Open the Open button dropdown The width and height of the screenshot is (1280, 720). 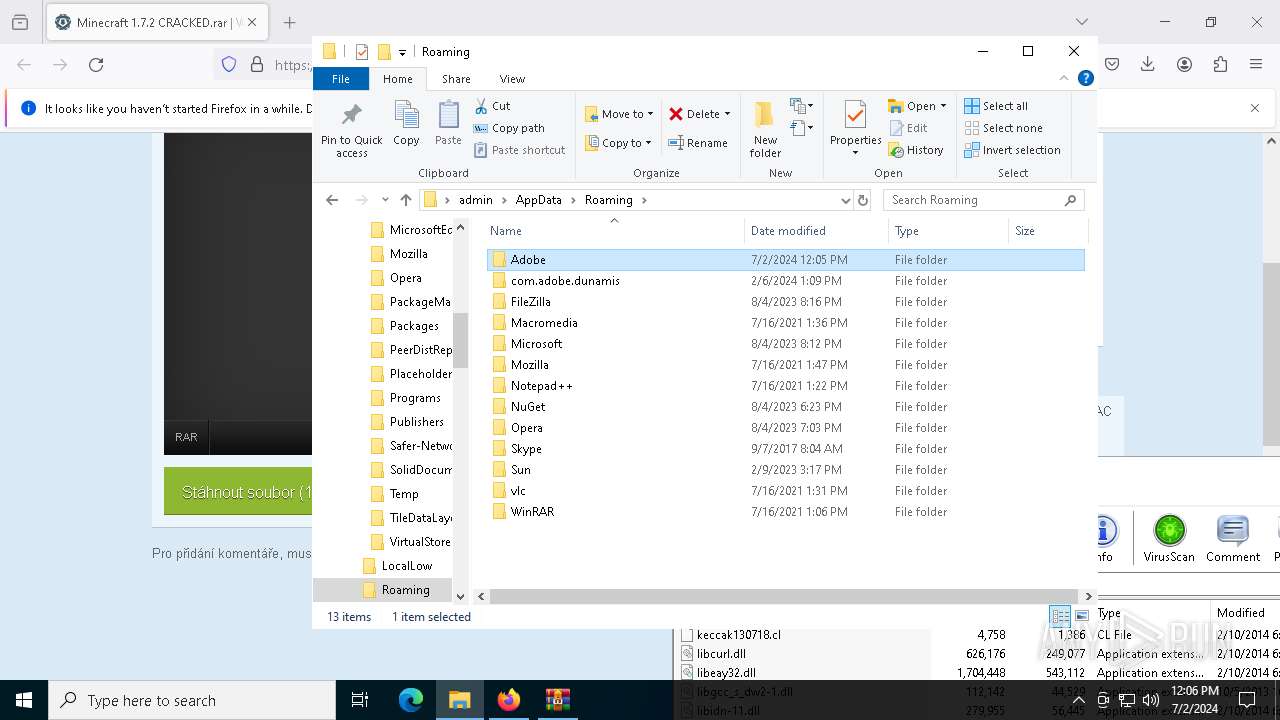(x=943, y=106)
